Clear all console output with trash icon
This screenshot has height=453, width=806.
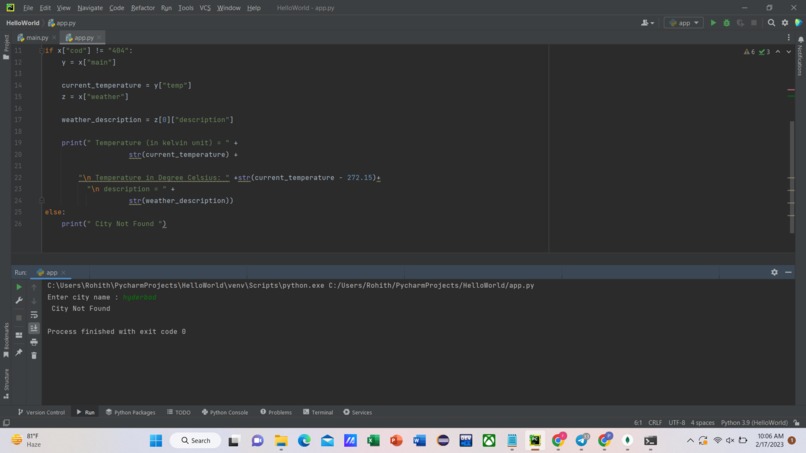point(34,355)
